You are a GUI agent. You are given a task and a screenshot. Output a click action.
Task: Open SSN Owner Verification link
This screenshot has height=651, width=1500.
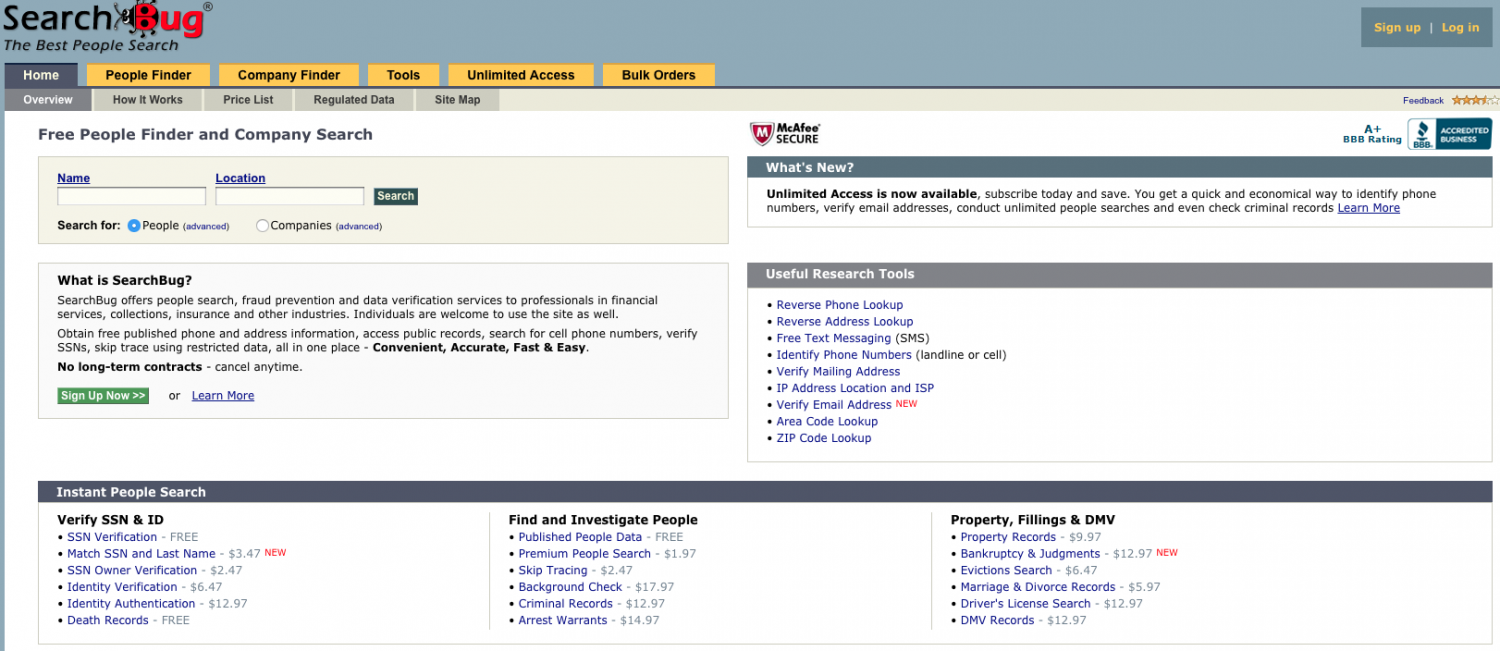(132, 570)
